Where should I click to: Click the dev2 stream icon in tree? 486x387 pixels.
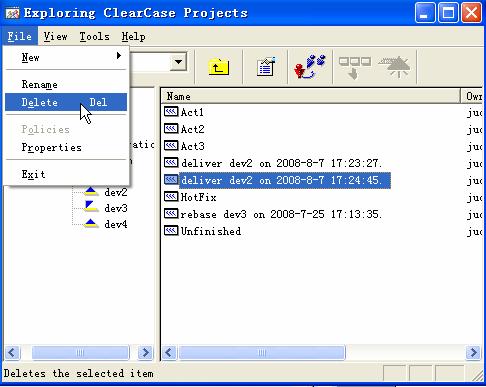pos(91,192)
